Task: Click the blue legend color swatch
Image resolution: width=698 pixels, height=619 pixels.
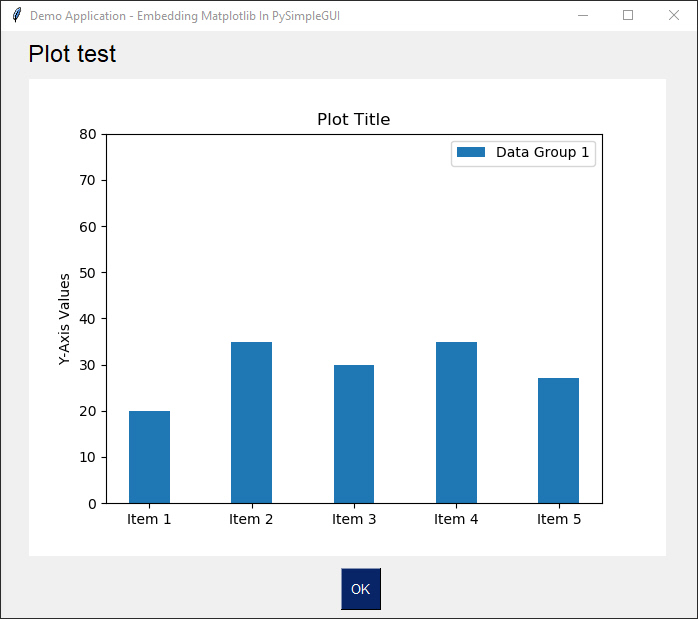Action: point(471,152)
